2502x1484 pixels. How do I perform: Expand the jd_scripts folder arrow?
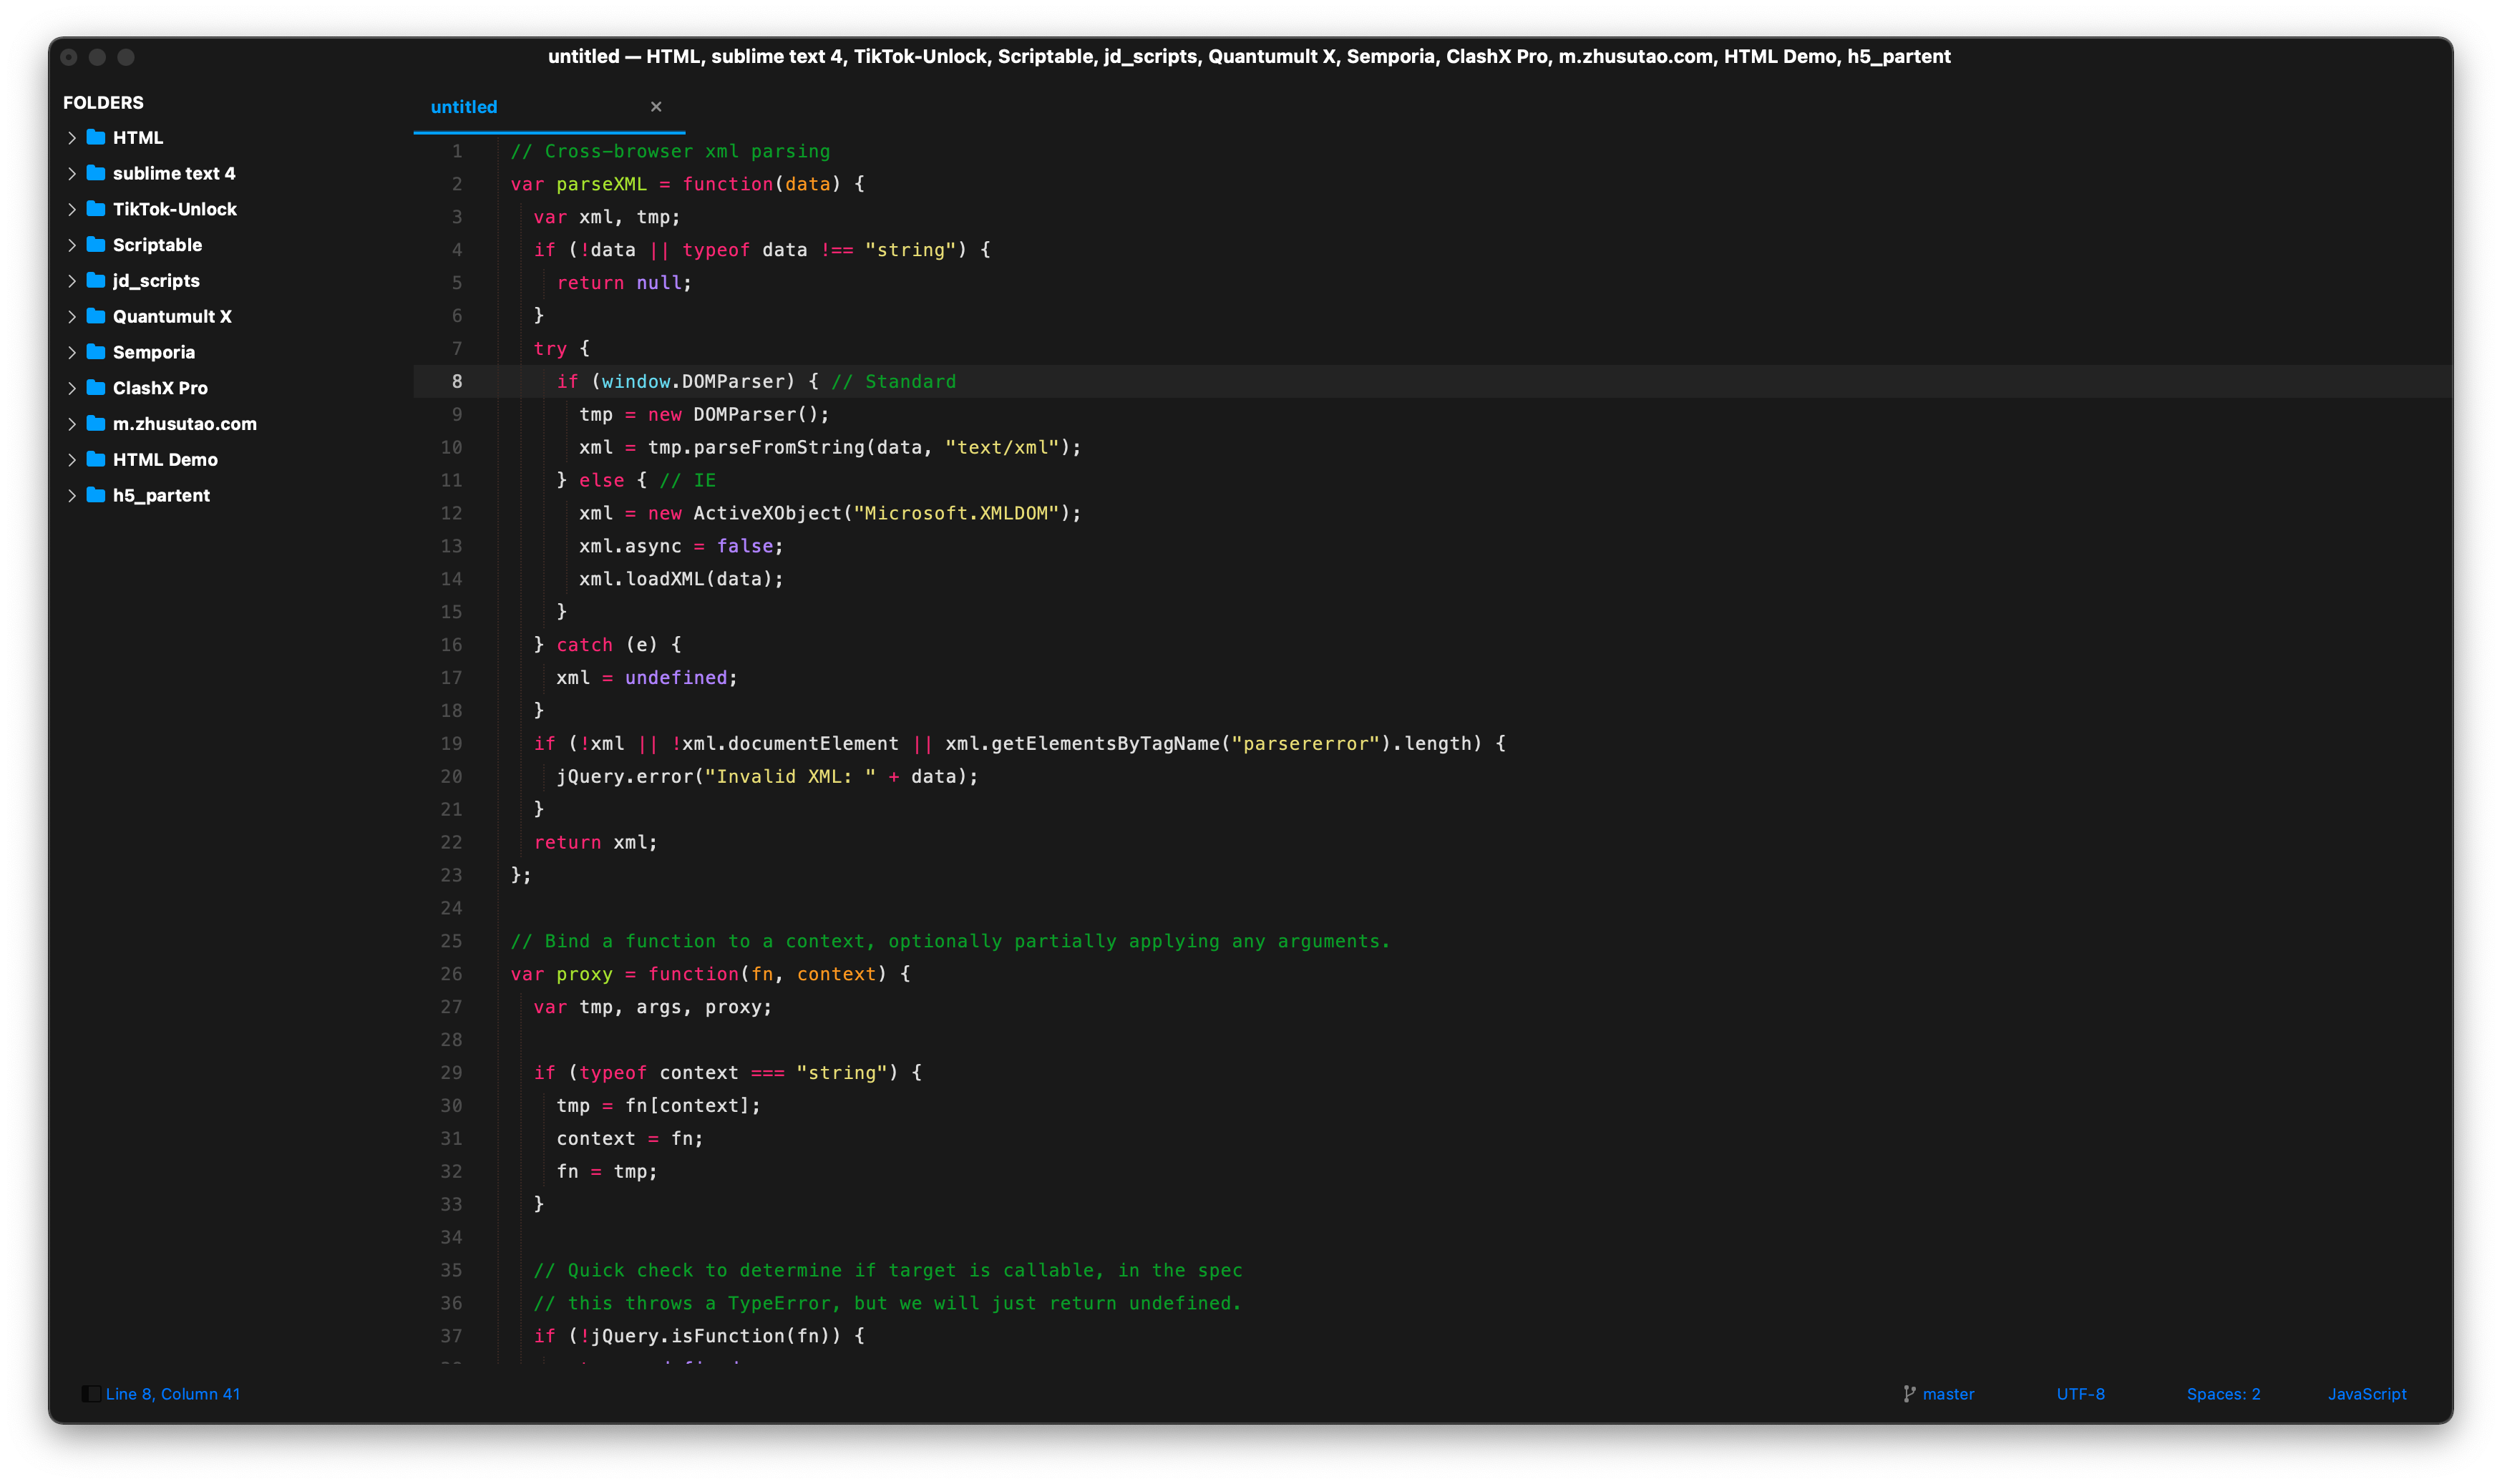coord(72,281)
